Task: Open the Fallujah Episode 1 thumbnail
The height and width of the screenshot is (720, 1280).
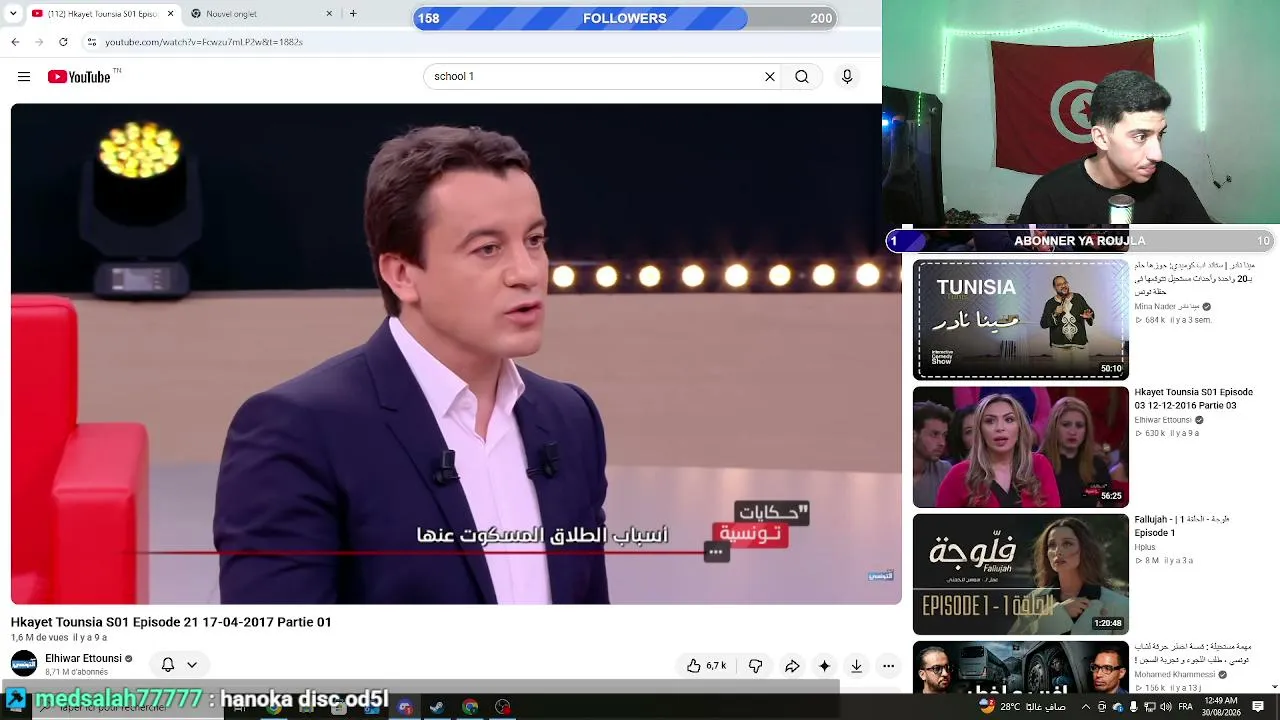Action: pyautogui.click(x=1021, y=574)
